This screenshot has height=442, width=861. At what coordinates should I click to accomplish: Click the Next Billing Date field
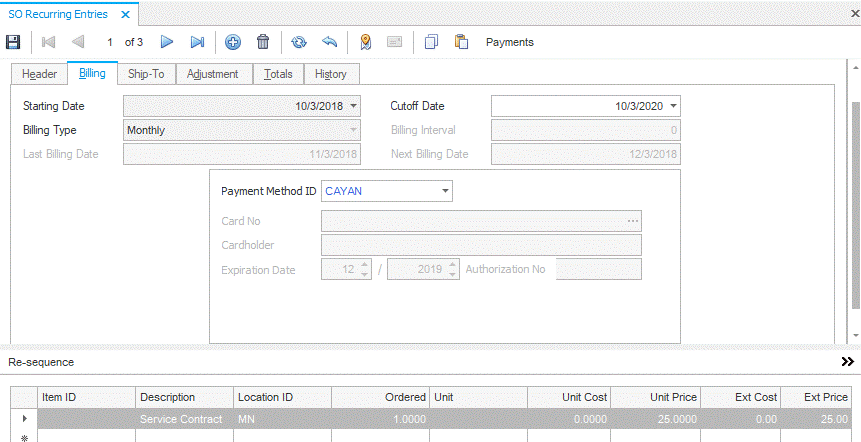pos(586,154)
